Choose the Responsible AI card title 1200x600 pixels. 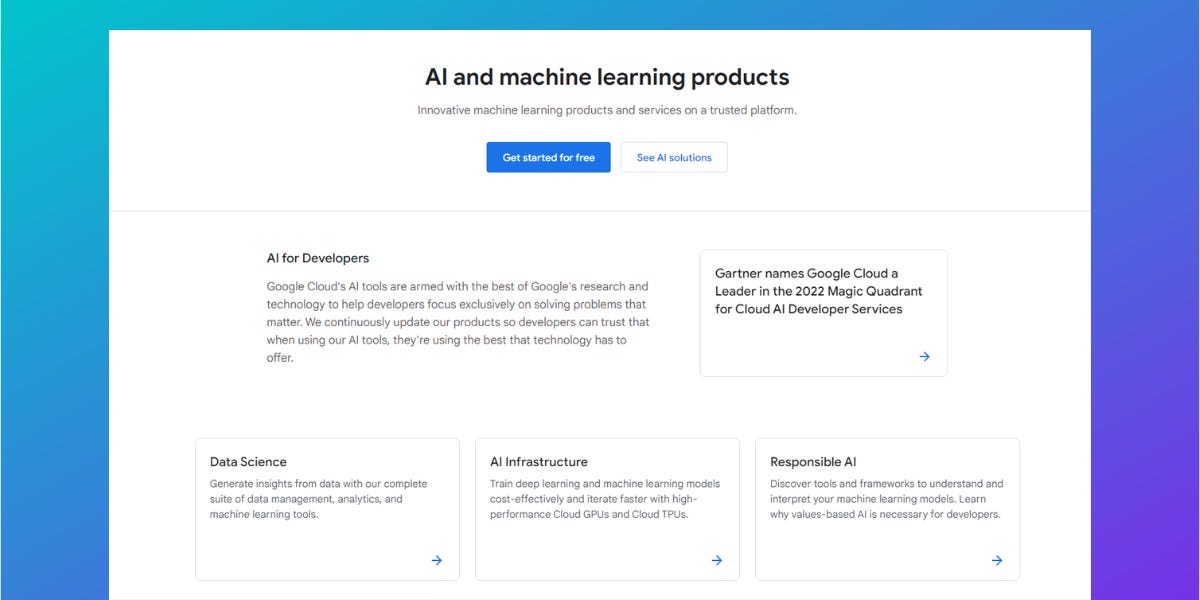tap(813, 462)
